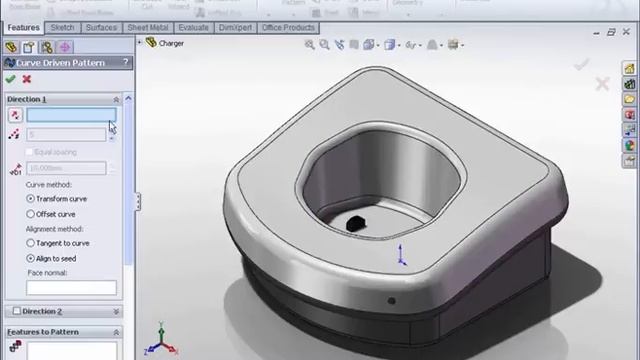Open Custom Properties task pane tab
This screenshot has height=360, width=640.
click(629, 161)
